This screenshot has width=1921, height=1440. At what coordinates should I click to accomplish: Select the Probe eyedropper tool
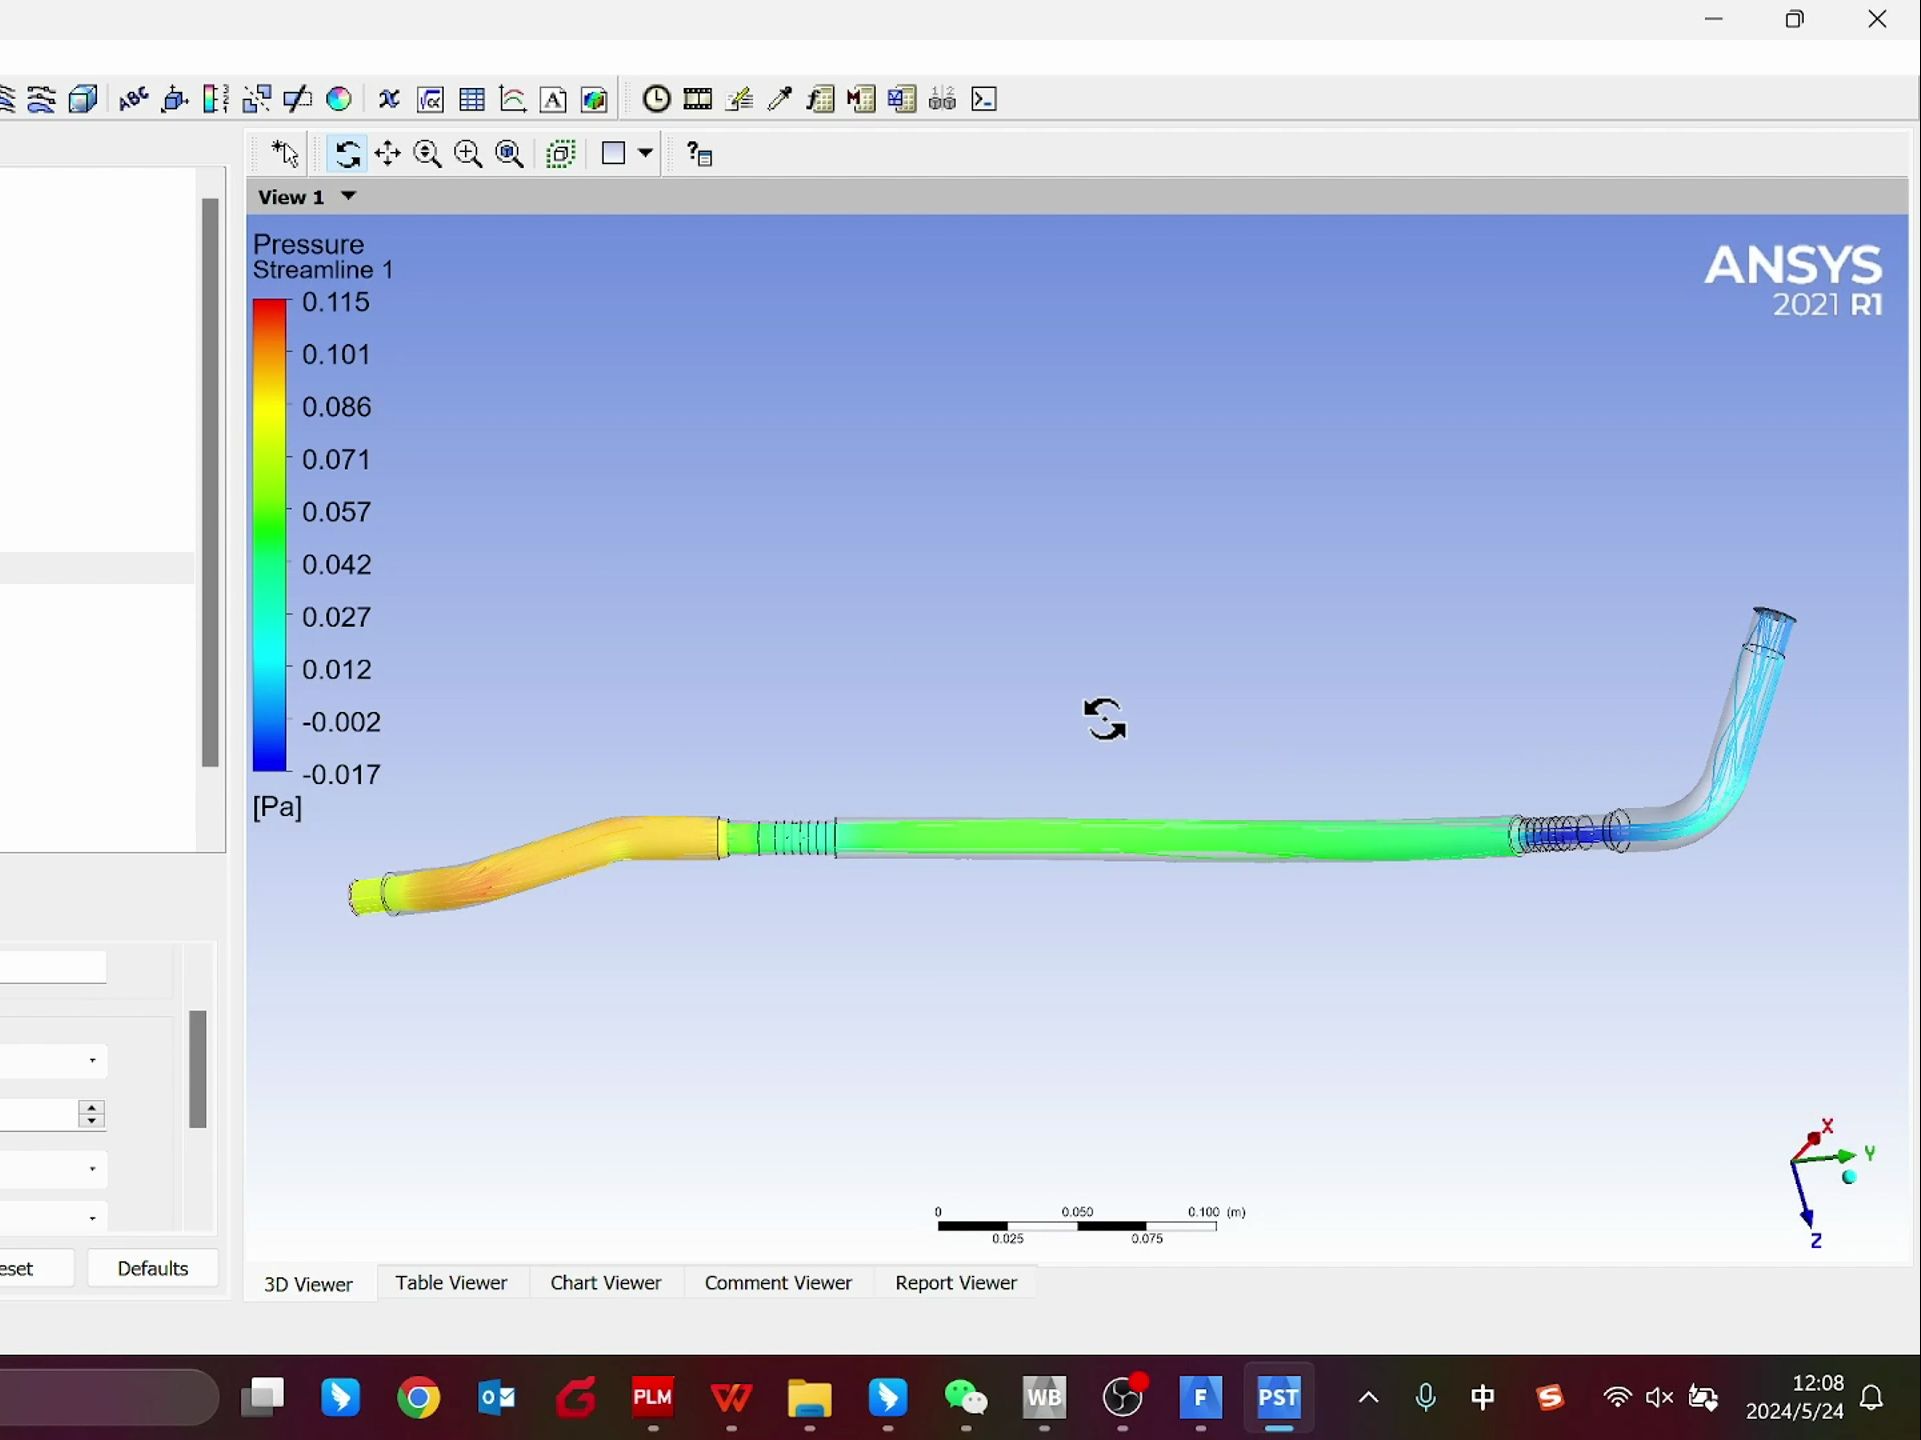780,99
